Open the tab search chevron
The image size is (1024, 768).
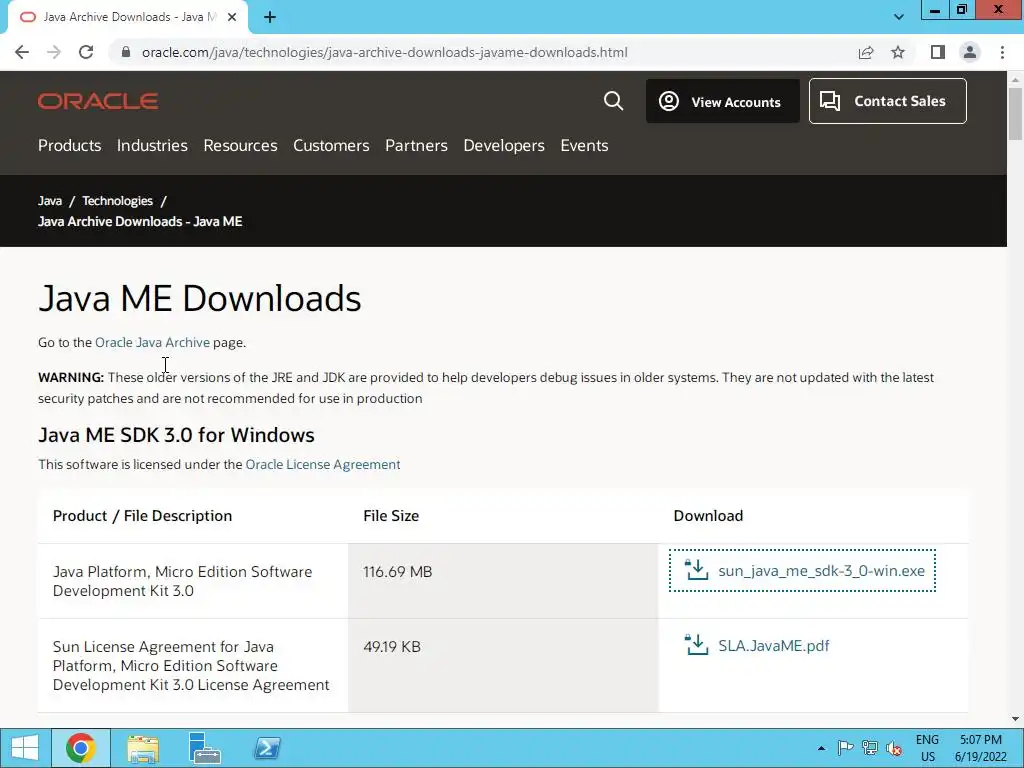click(x=899, y=17)
